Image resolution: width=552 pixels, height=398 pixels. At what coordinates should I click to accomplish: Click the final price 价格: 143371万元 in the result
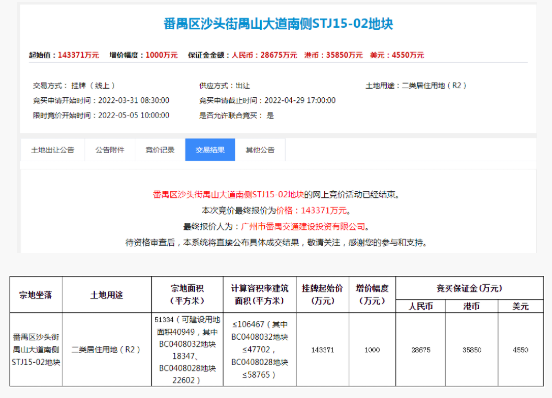pyautogui.click(x=313, y=210)
